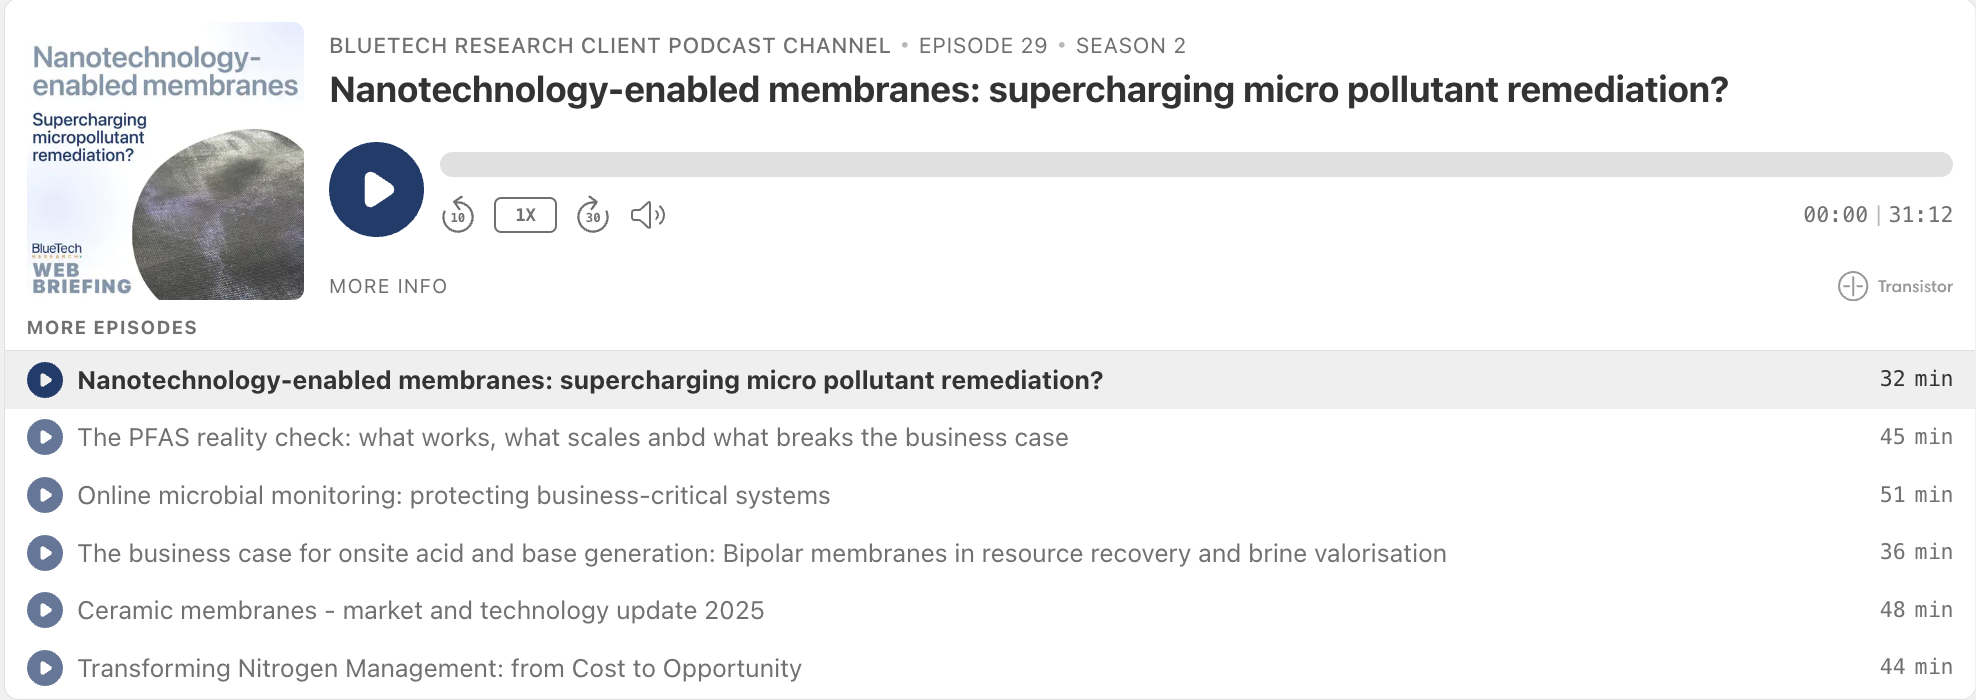Image resolution: width=1976 pixels, height=700 pixels.
Task: Select "The PFAS reality check" episode title
Action: pos(572,438)
